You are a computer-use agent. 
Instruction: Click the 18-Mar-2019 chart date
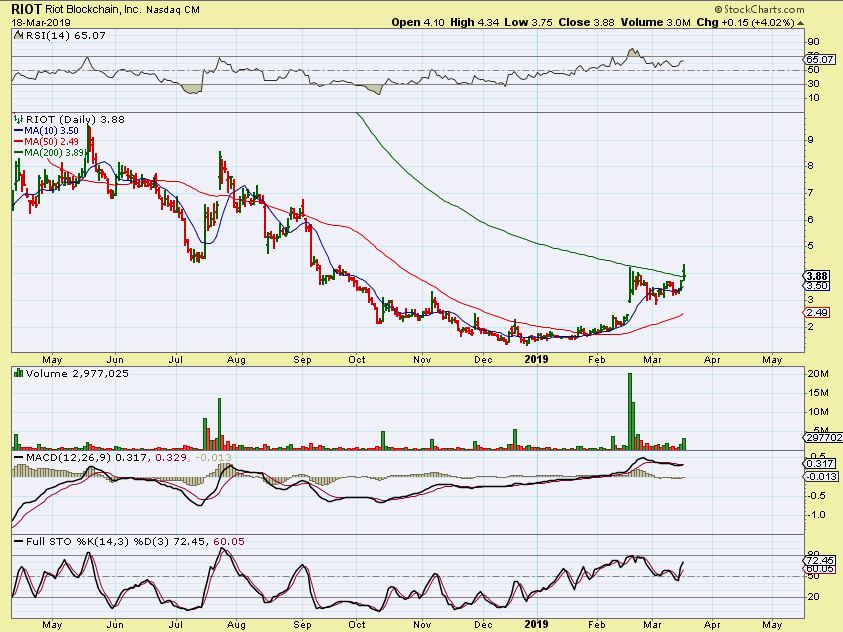pos(40,23)
